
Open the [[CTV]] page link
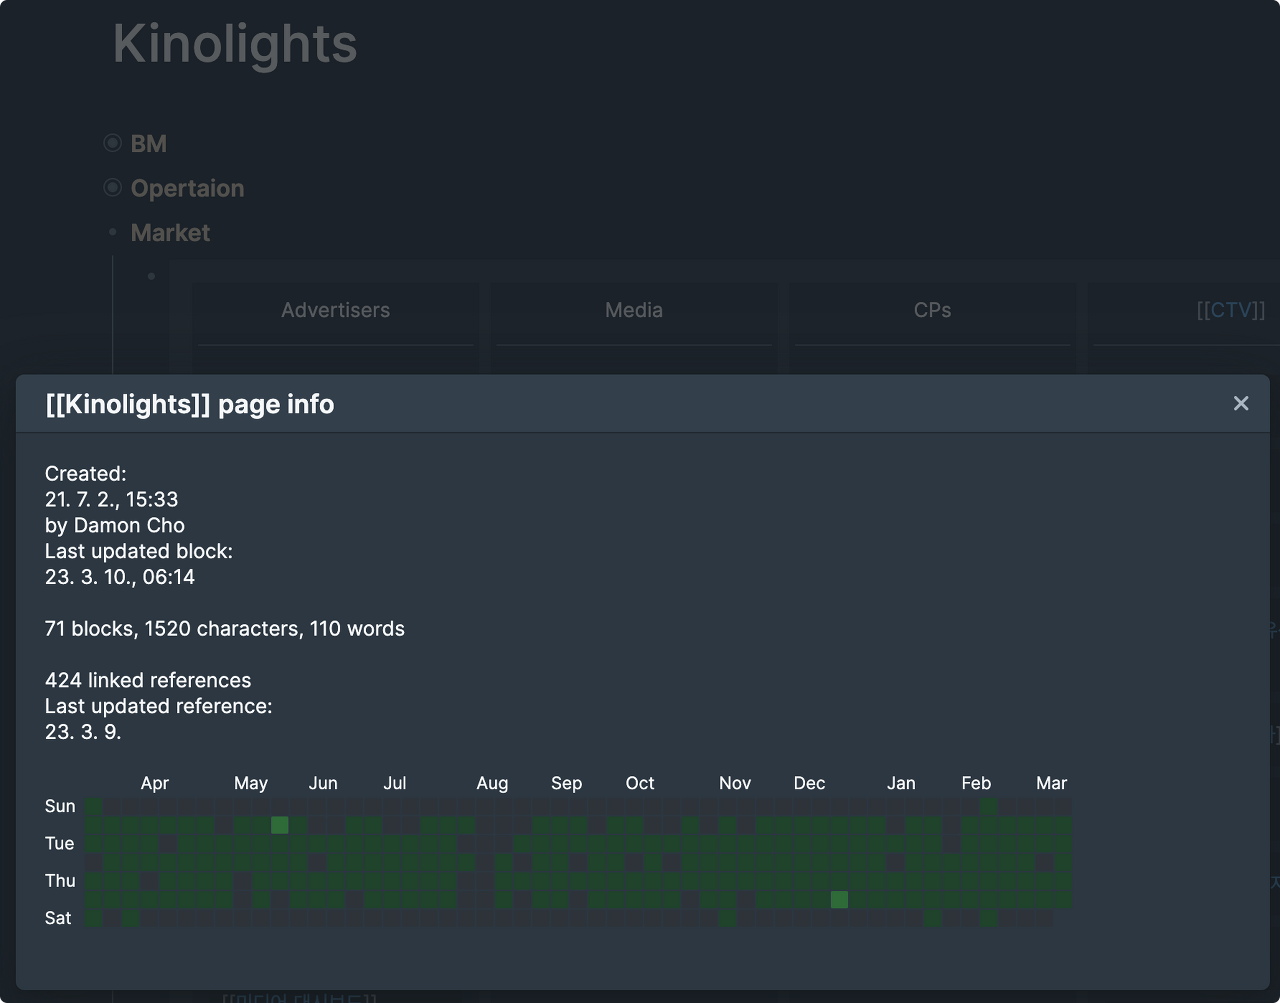1231,310
